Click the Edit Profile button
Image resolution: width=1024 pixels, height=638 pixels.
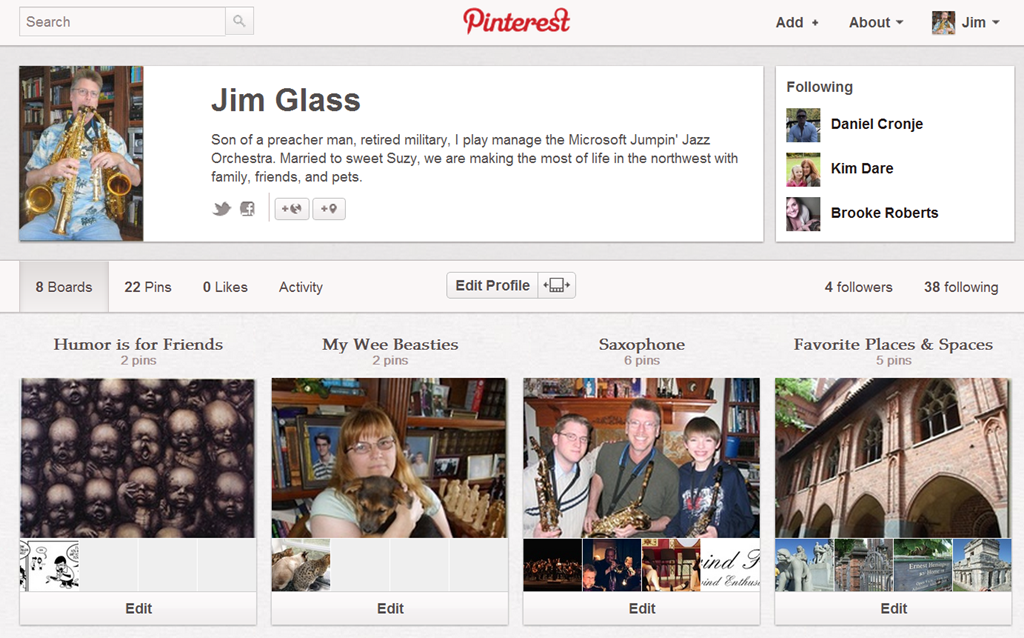point(492,285)
